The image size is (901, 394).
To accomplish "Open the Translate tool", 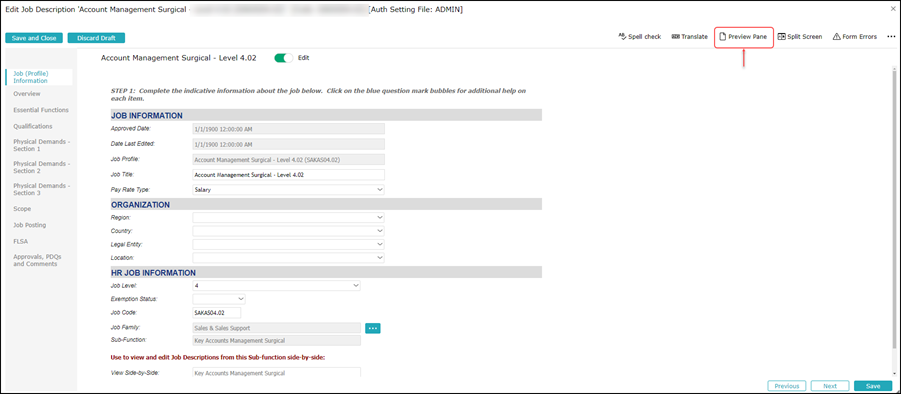I will coord(690,37).
